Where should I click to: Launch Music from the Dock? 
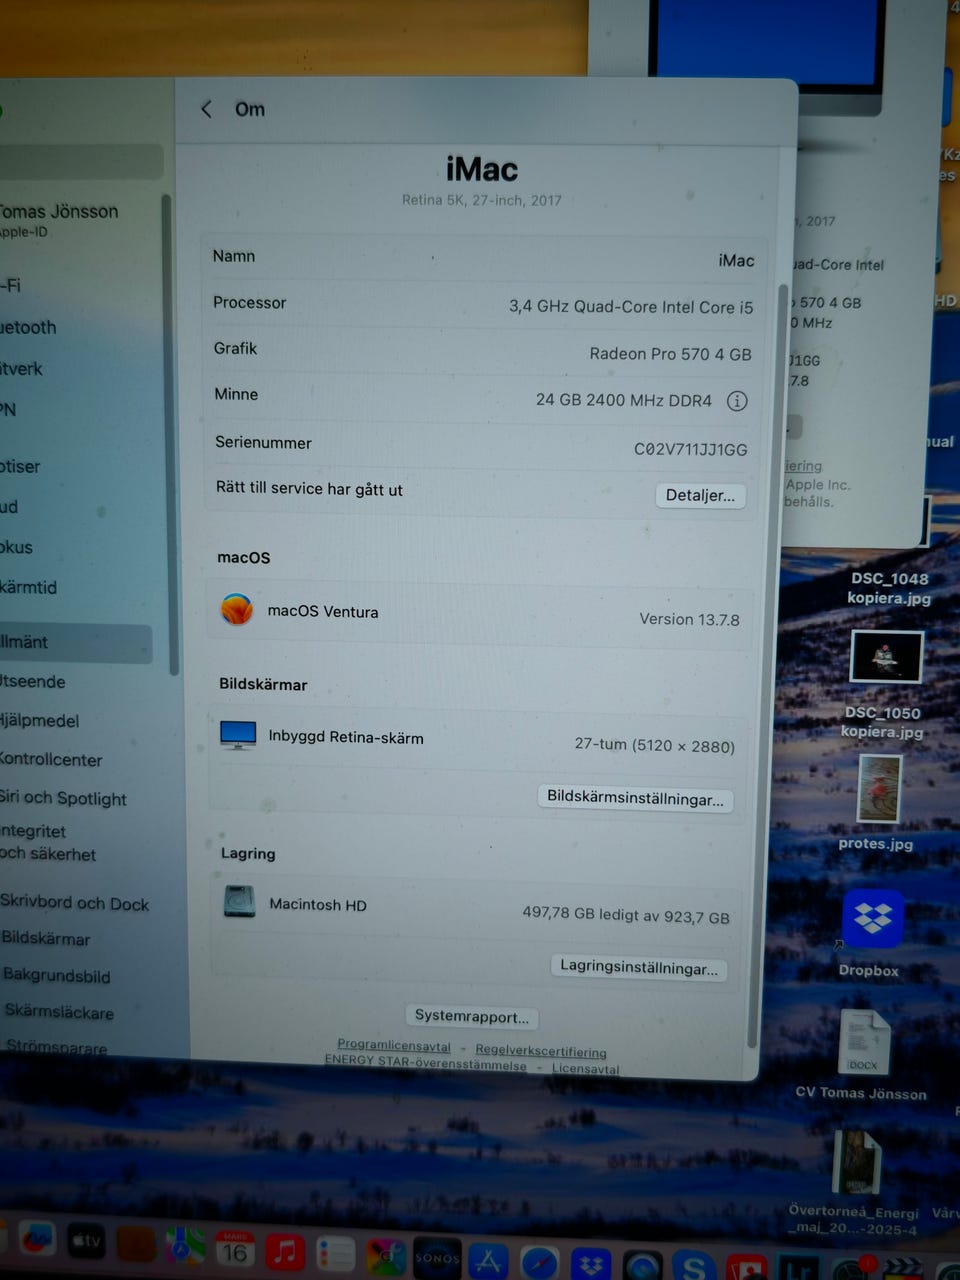click(x=285, y=1251)
